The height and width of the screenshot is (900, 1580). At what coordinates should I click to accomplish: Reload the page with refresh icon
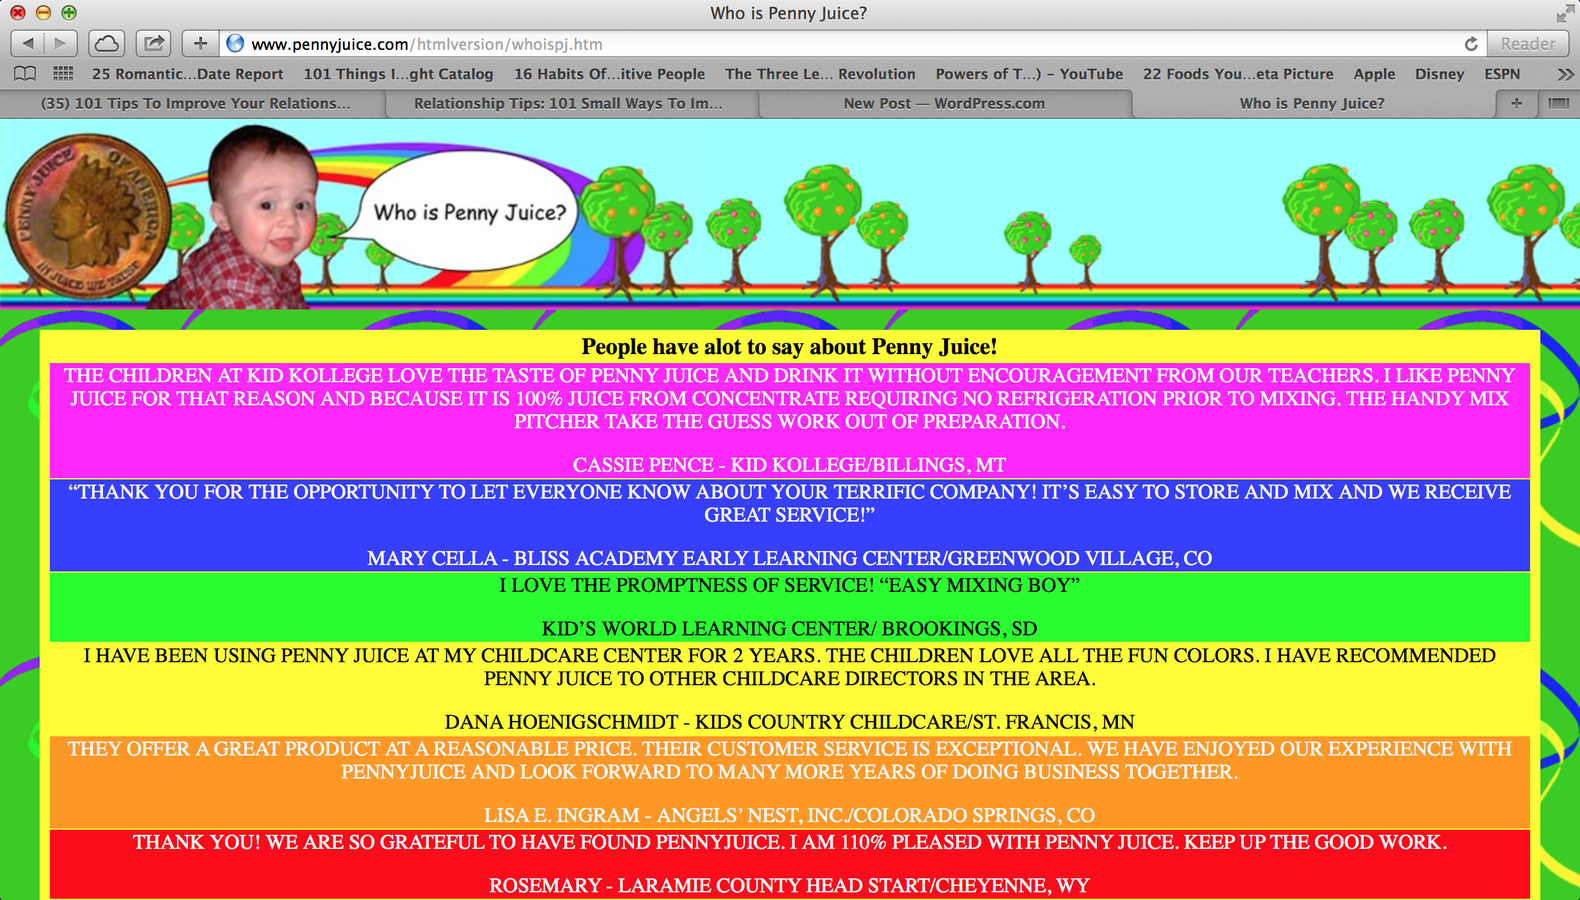tap(1471, 44)
